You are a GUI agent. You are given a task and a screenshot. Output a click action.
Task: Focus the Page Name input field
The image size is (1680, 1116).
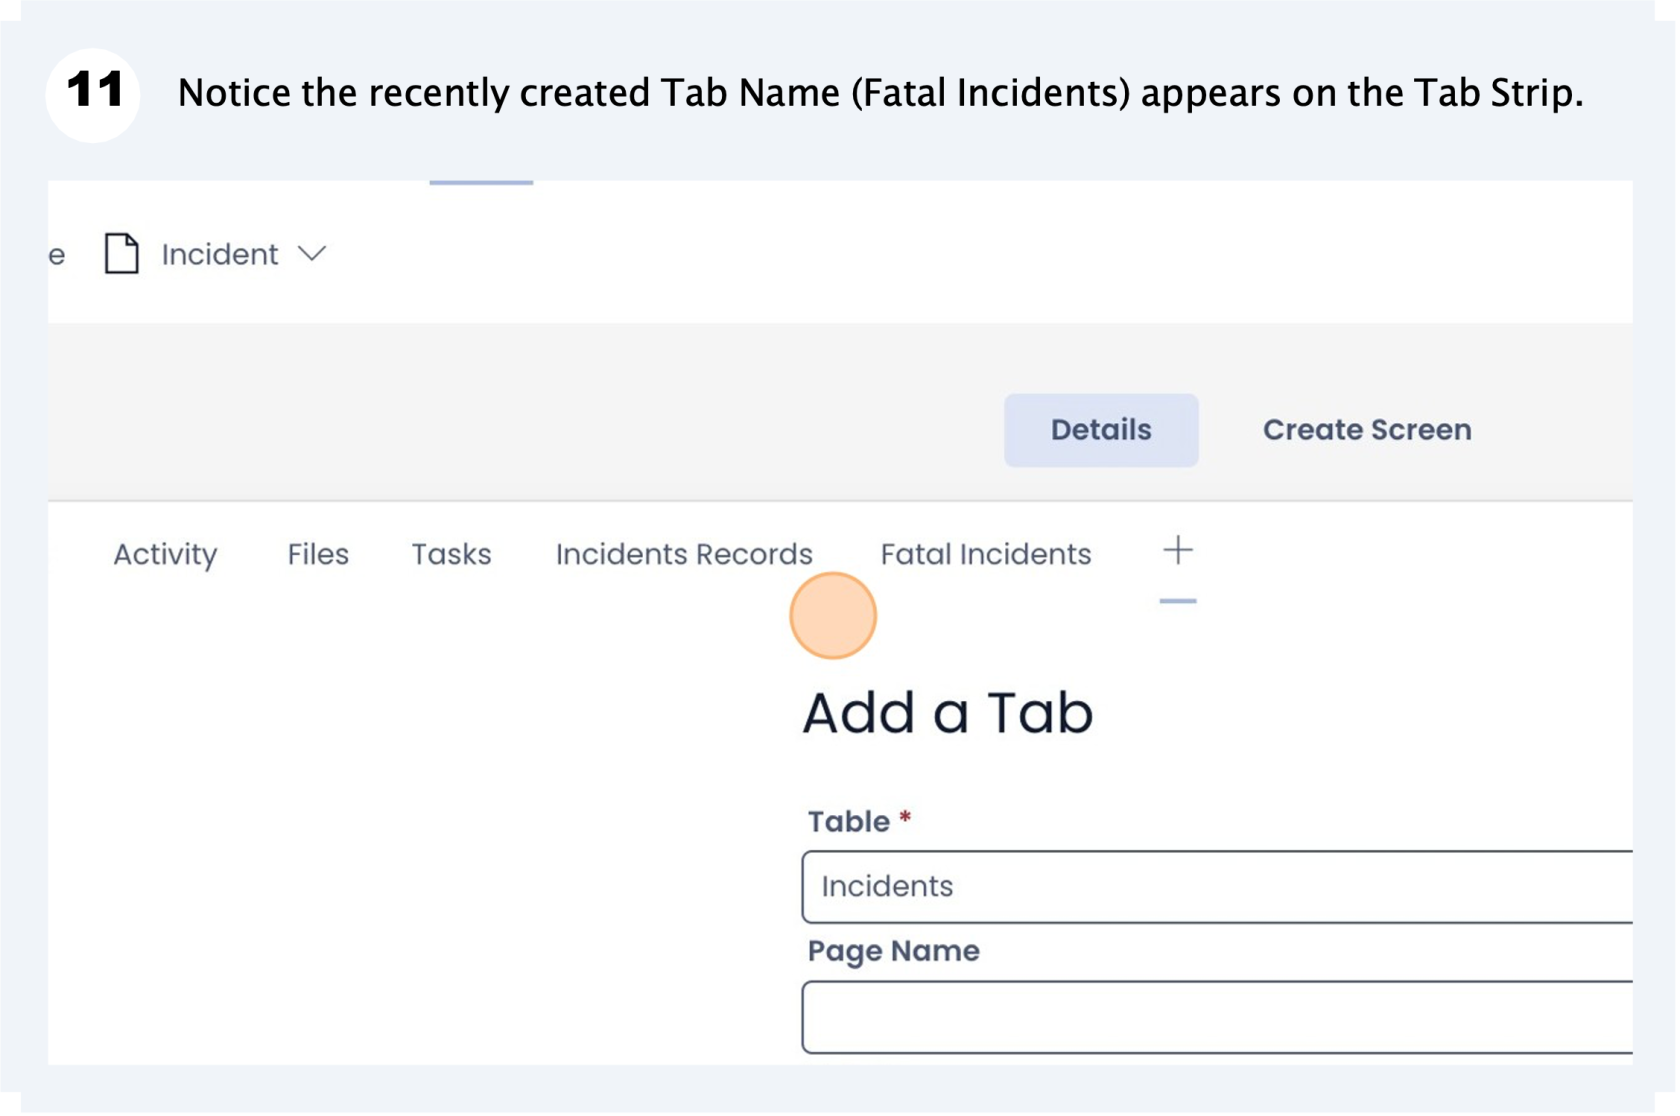tap(1217, 1018)
